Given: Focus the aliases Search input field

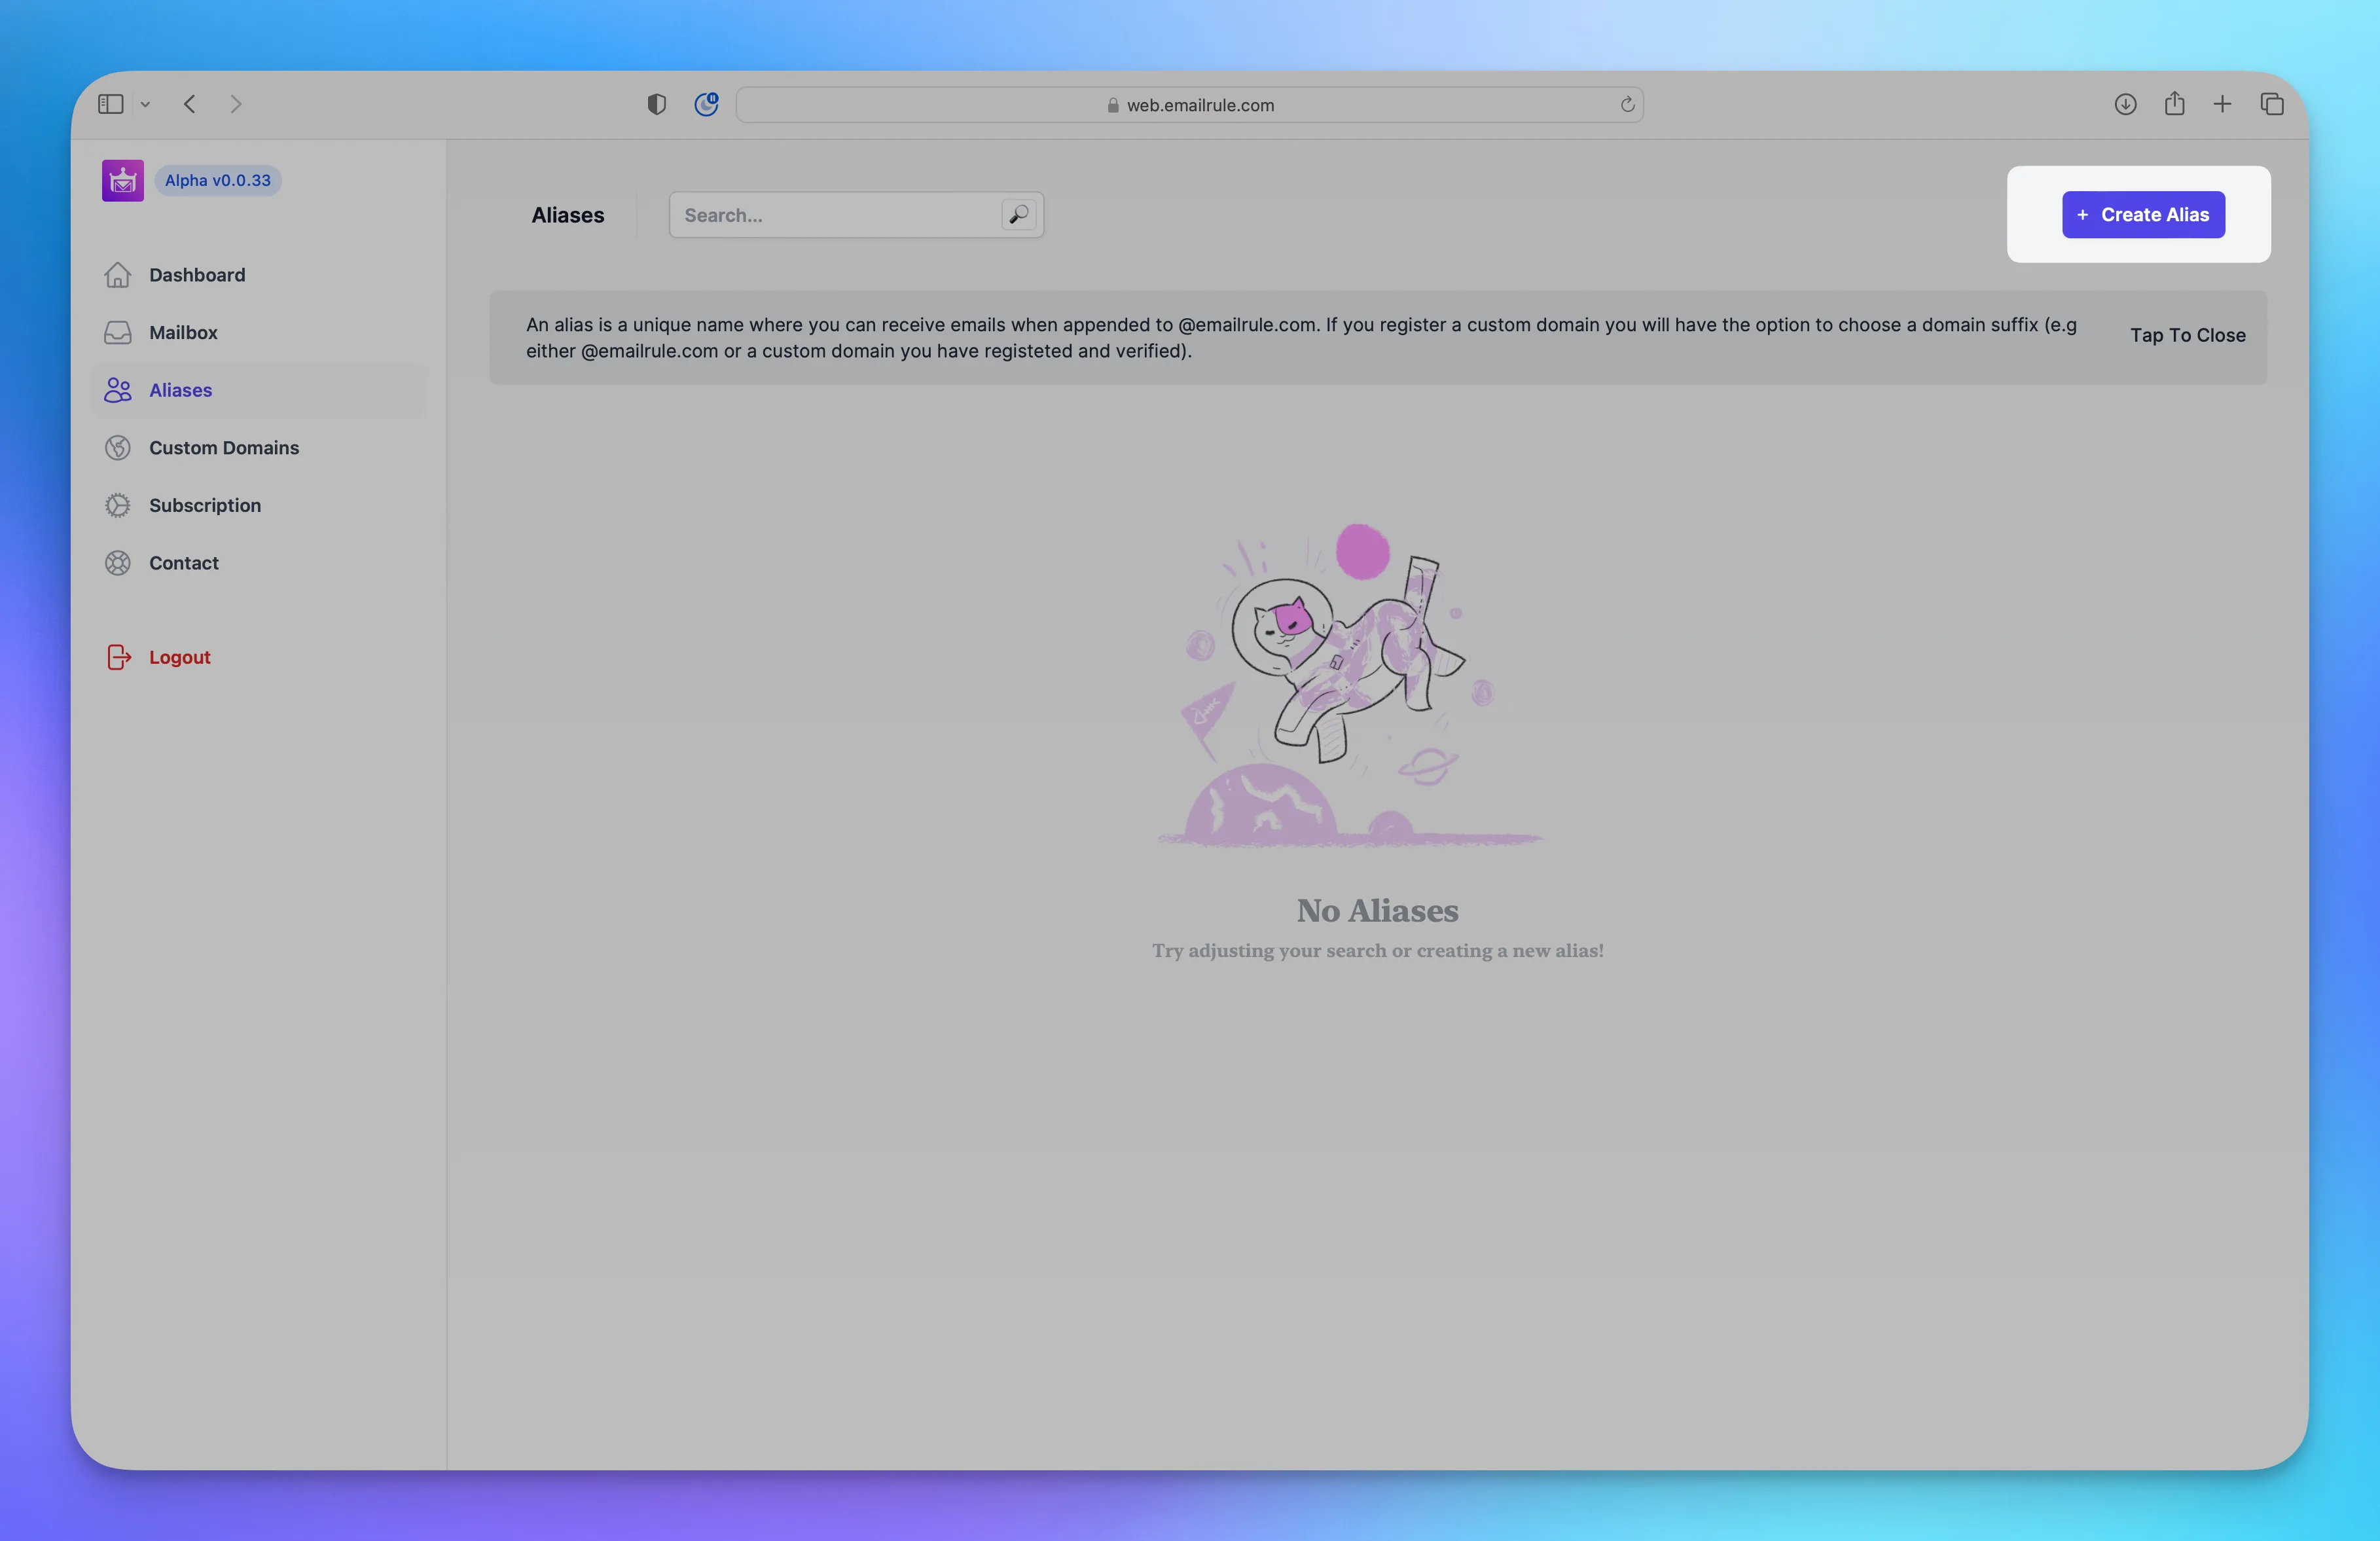Looking at the screenshot, I should (x=835, y=215).
